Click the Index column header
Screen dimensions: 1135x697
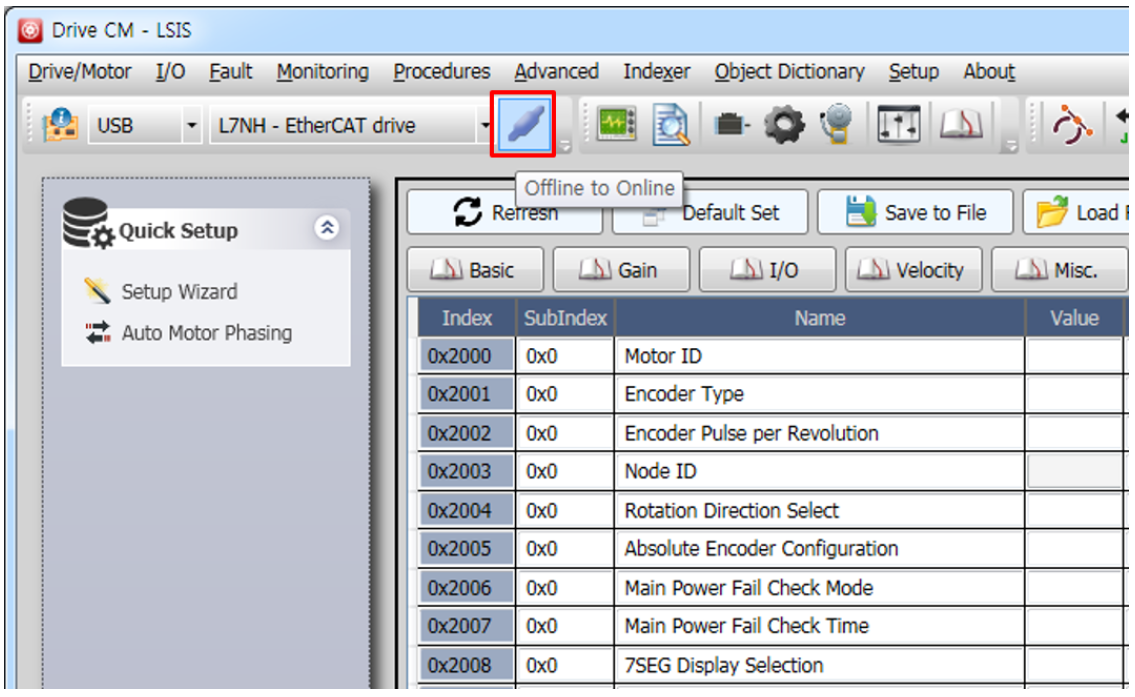[x=467, y=318]
